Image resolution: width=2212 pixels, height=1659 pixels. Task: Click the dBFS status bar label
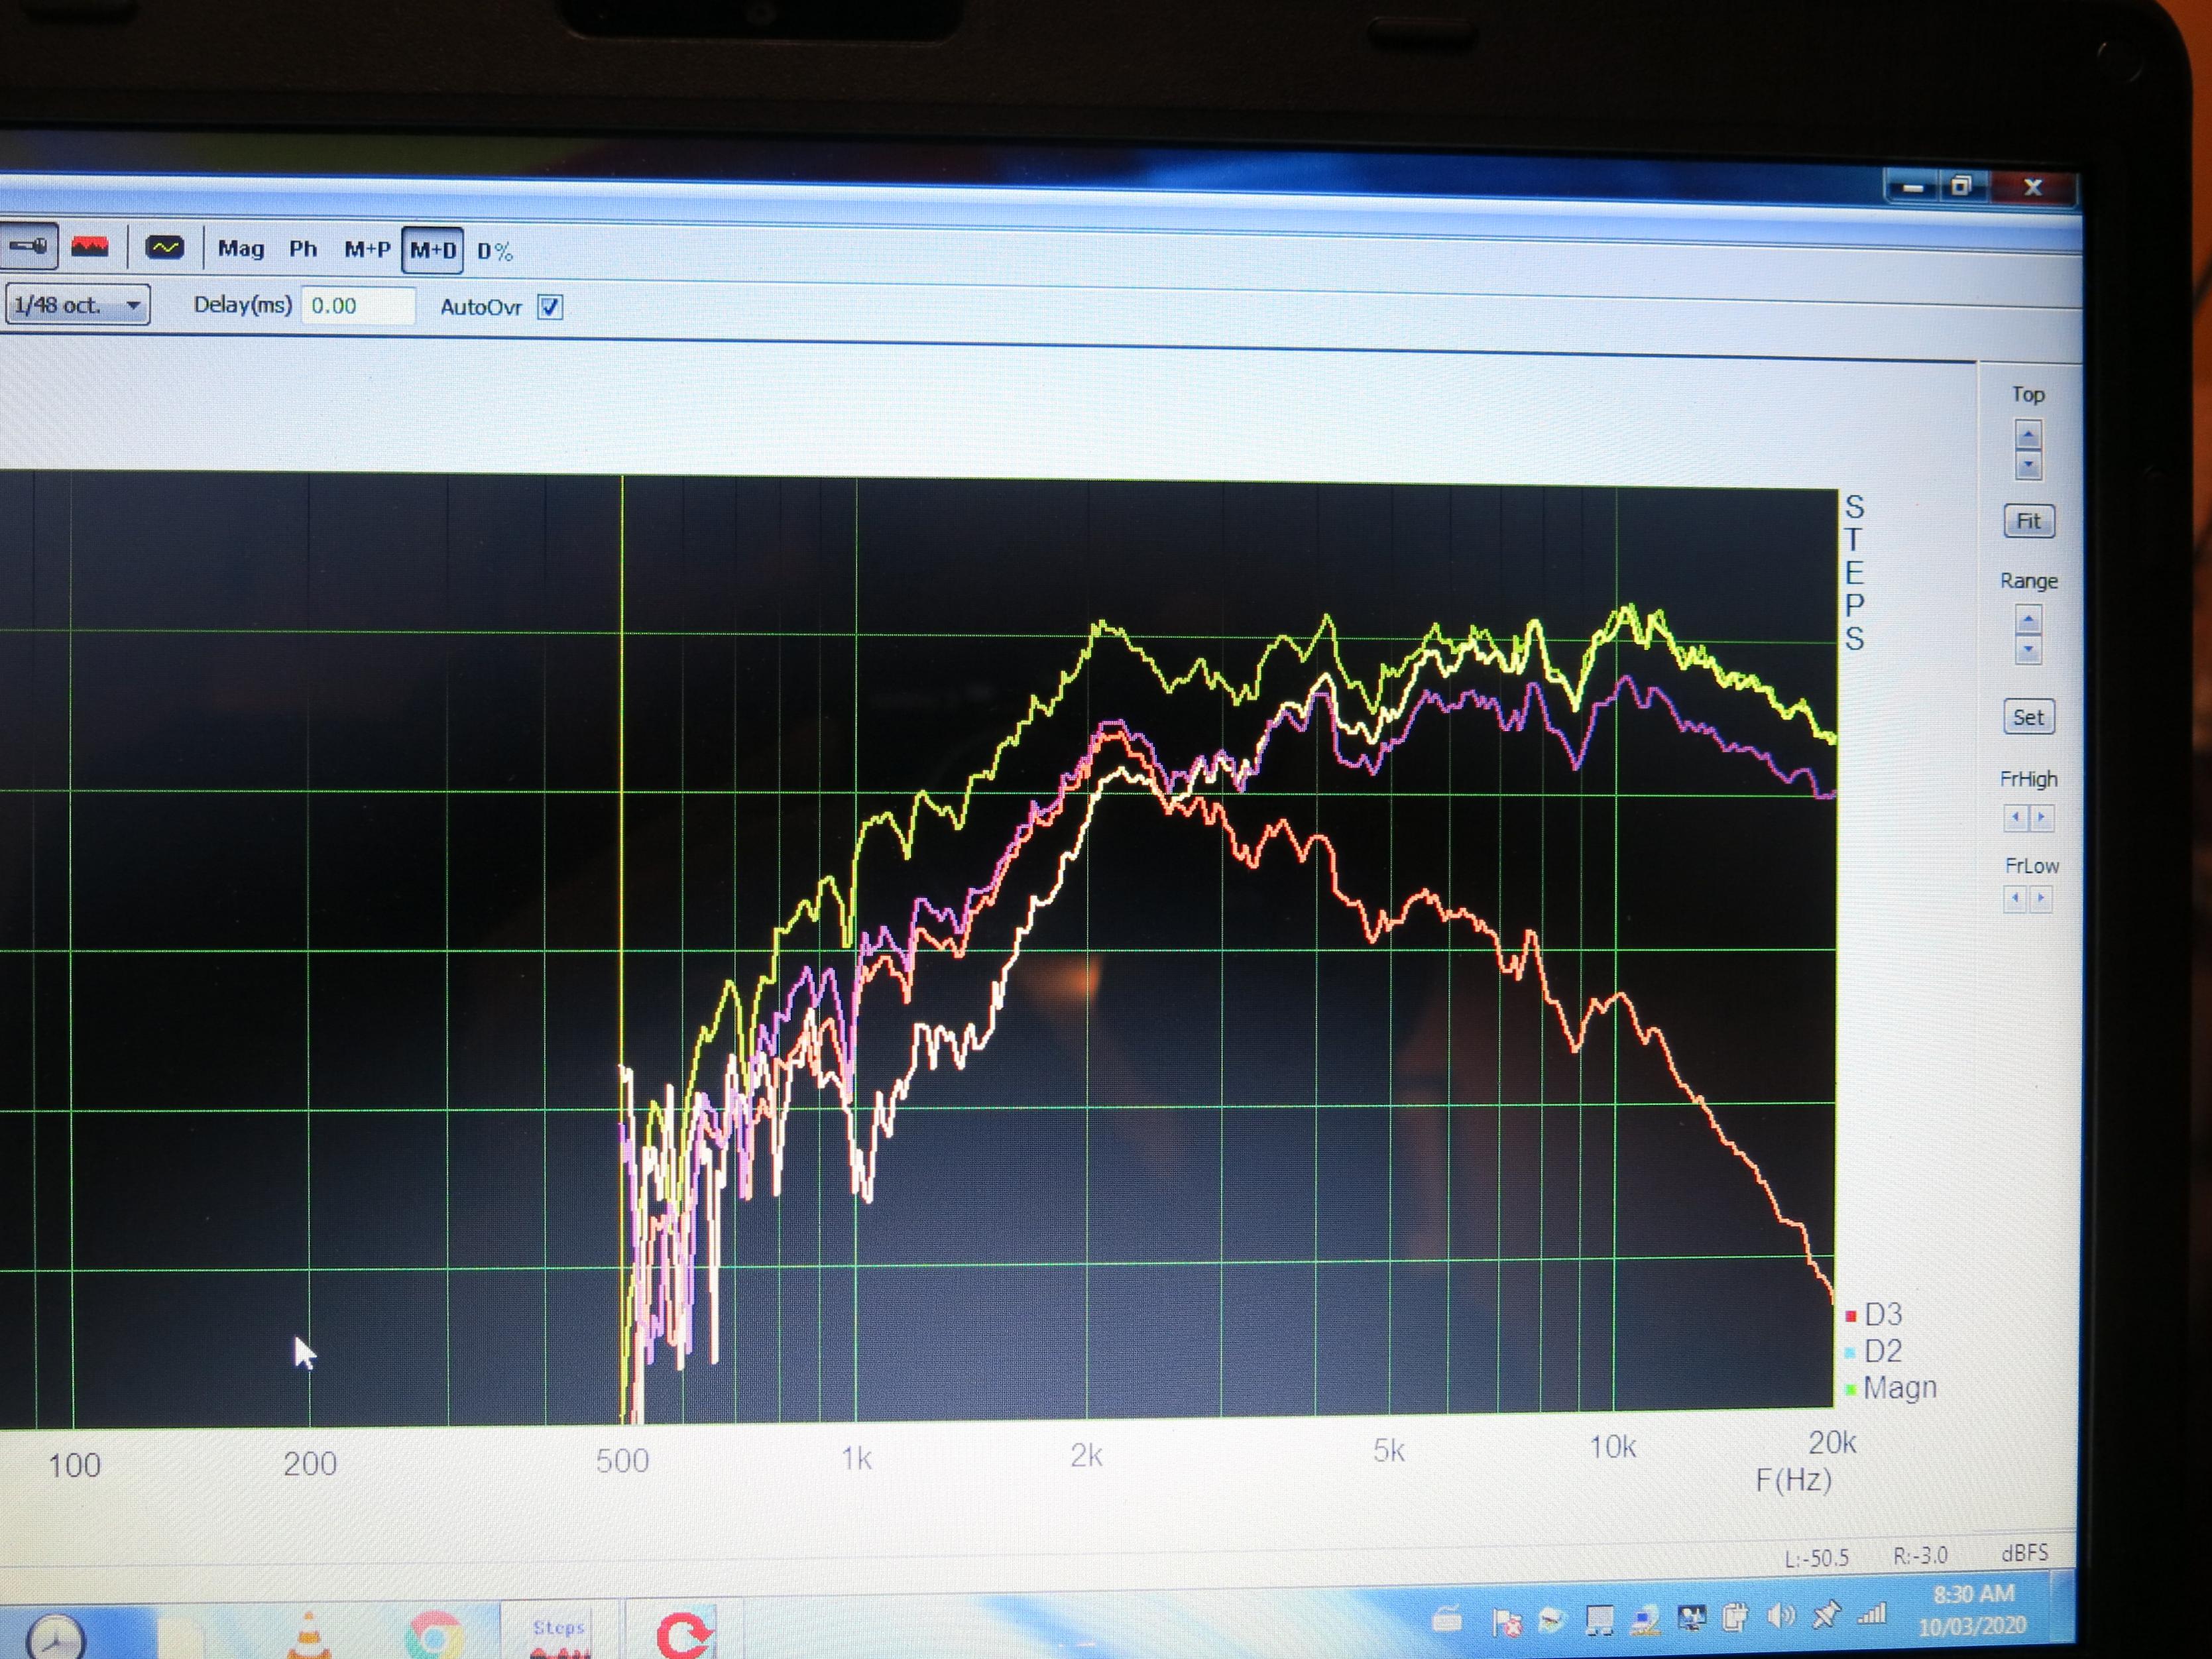tap(2025, 1553)
